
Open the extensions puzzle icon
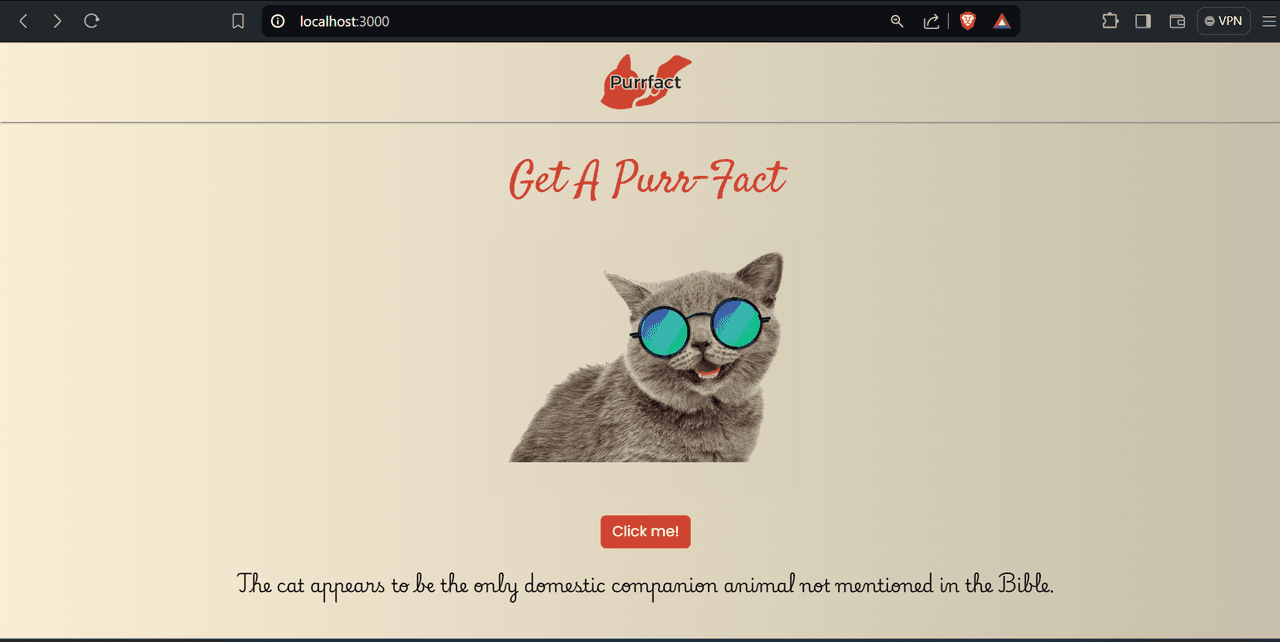1110,21
